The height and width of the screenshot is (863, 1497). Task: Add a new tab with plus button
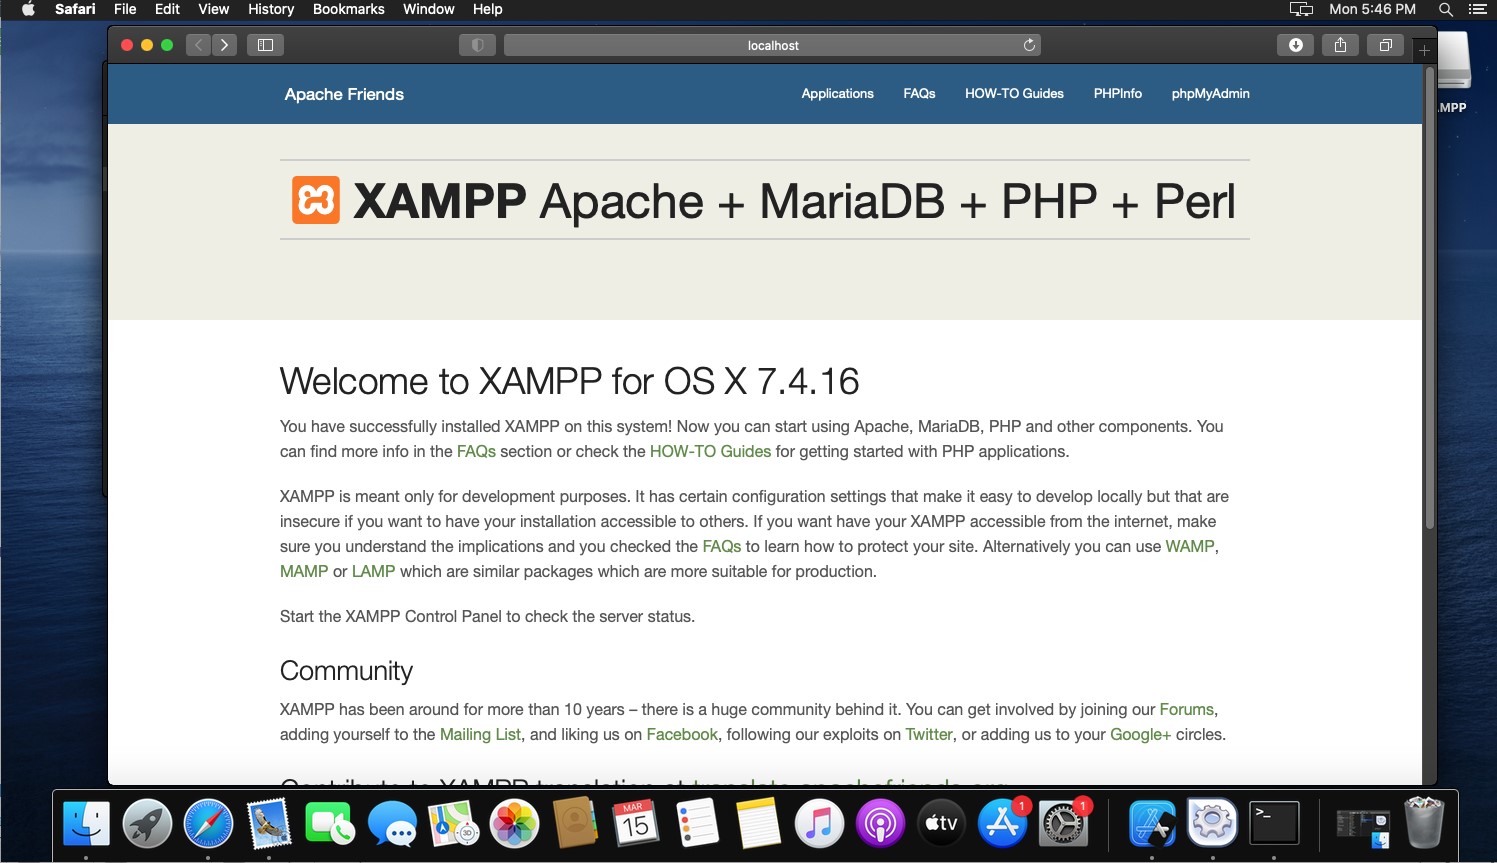(1424, 50)
